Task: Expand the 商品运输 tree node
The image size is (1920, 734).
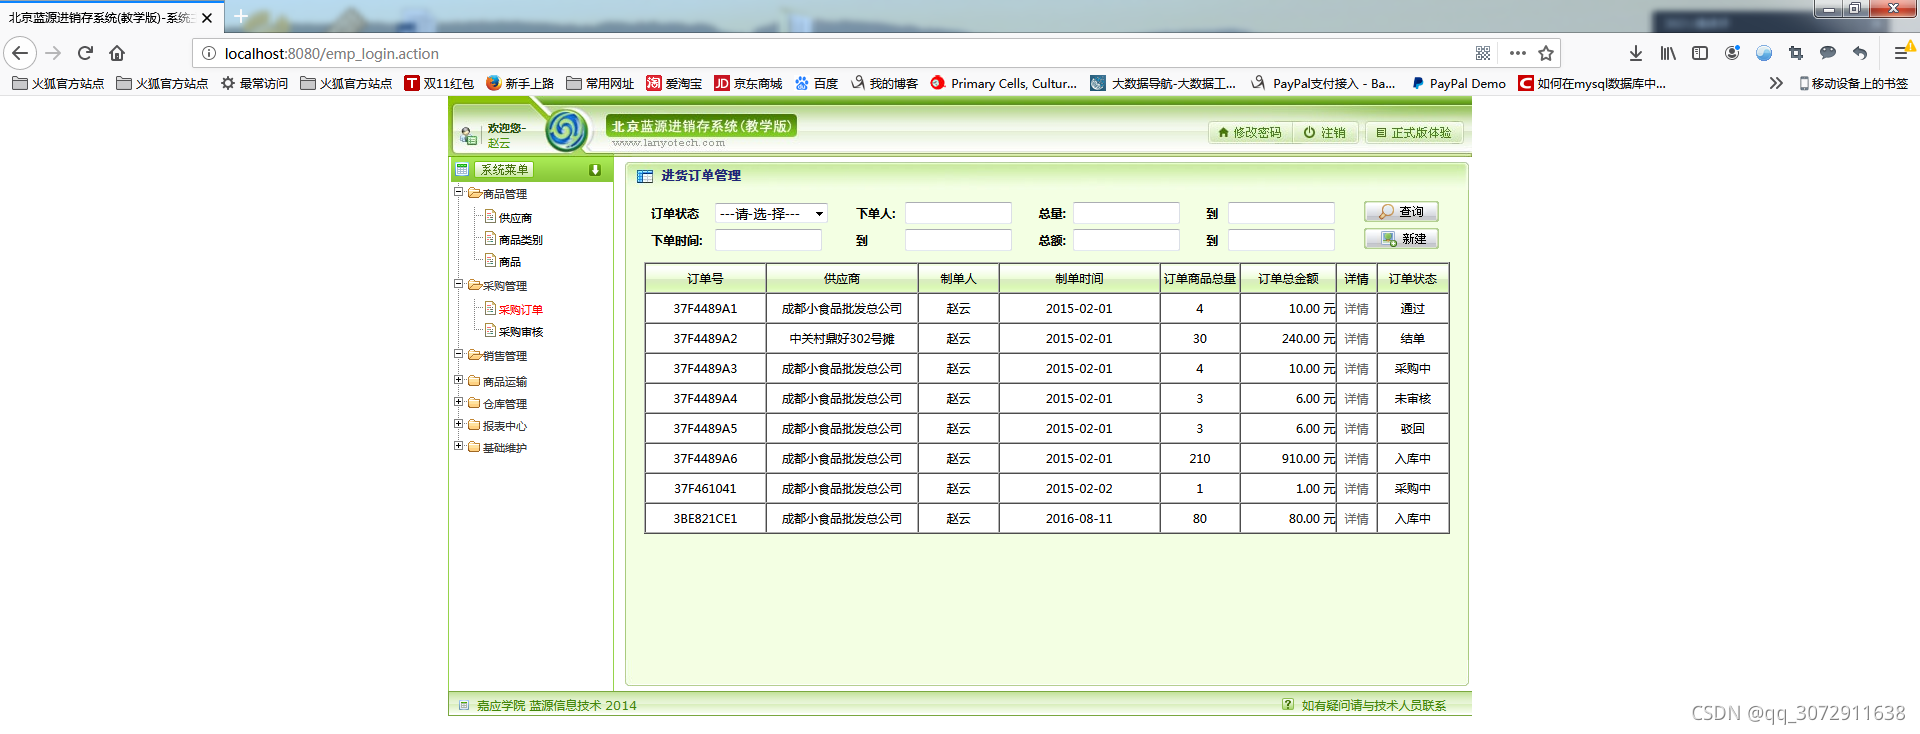Action: coord(459,380)
